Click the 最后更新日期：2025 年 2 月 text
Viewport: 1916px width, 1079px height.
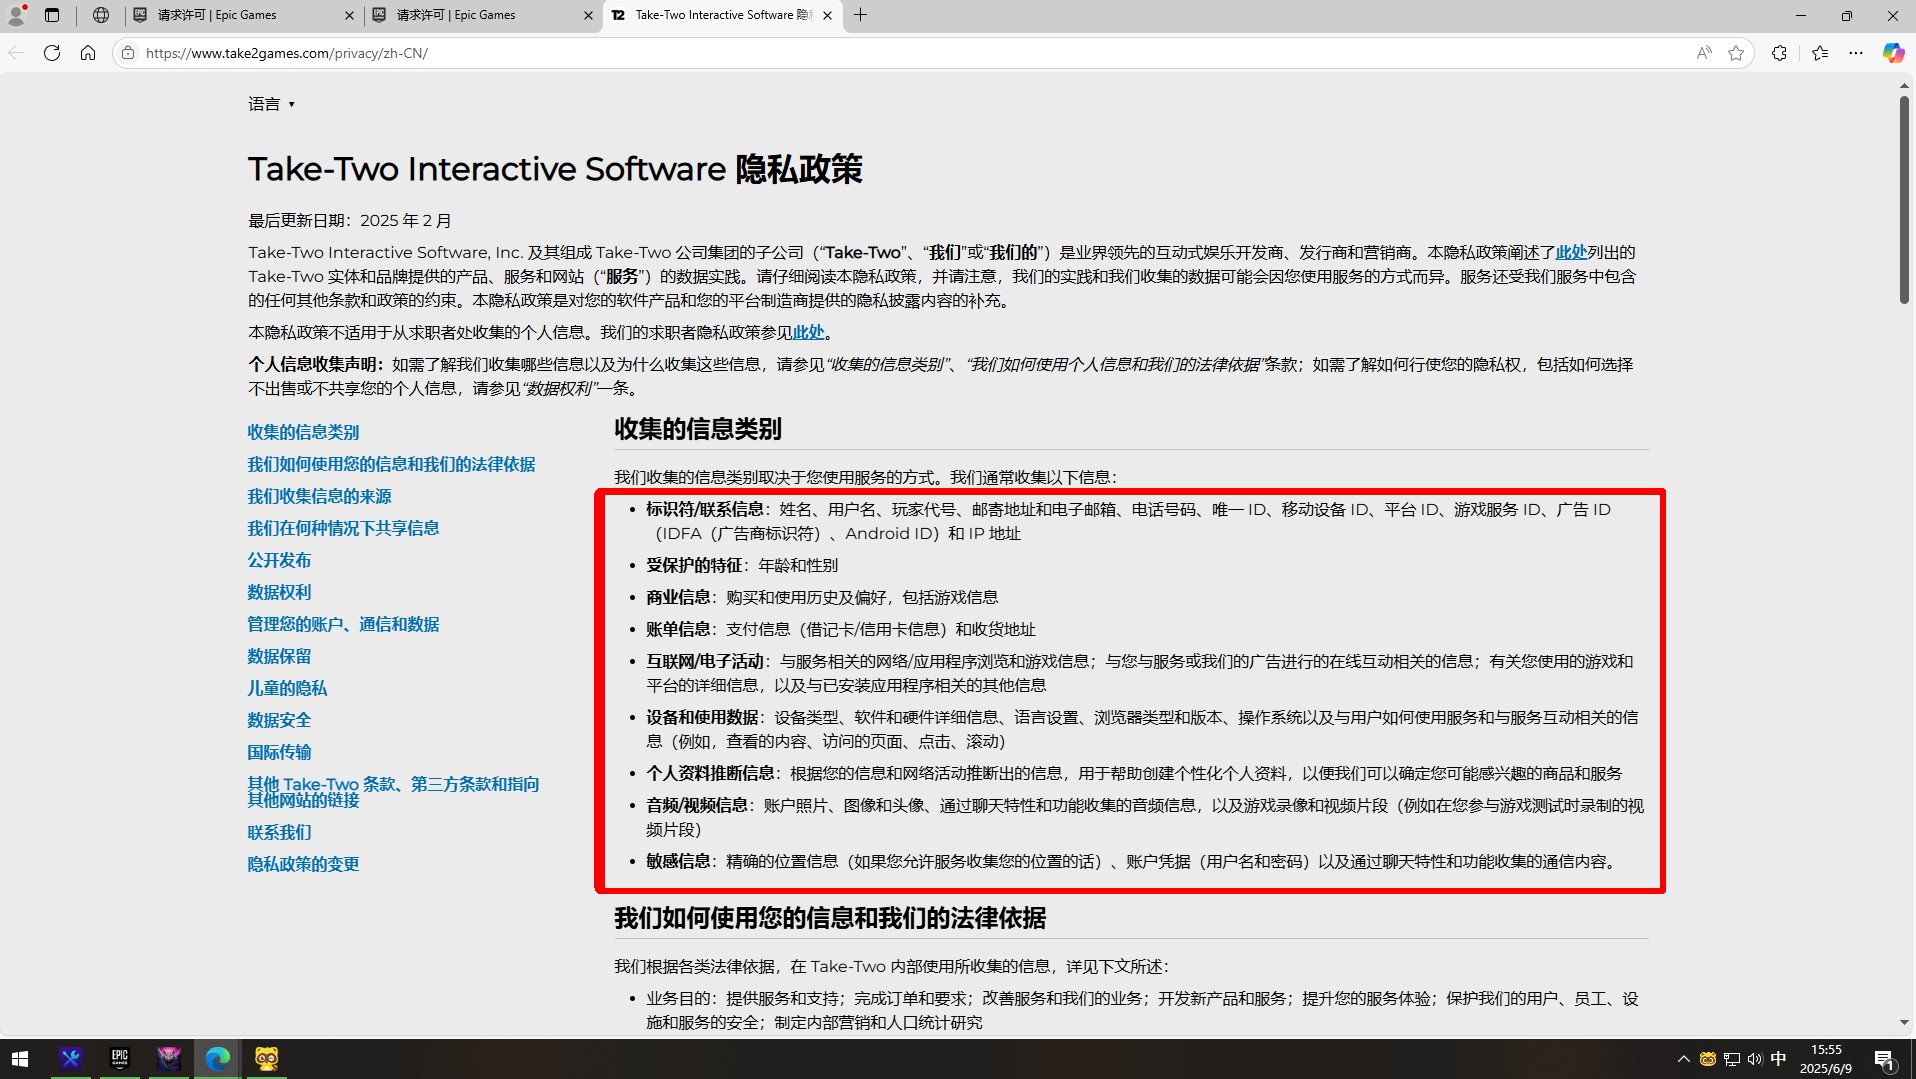[x=350, y=220]
